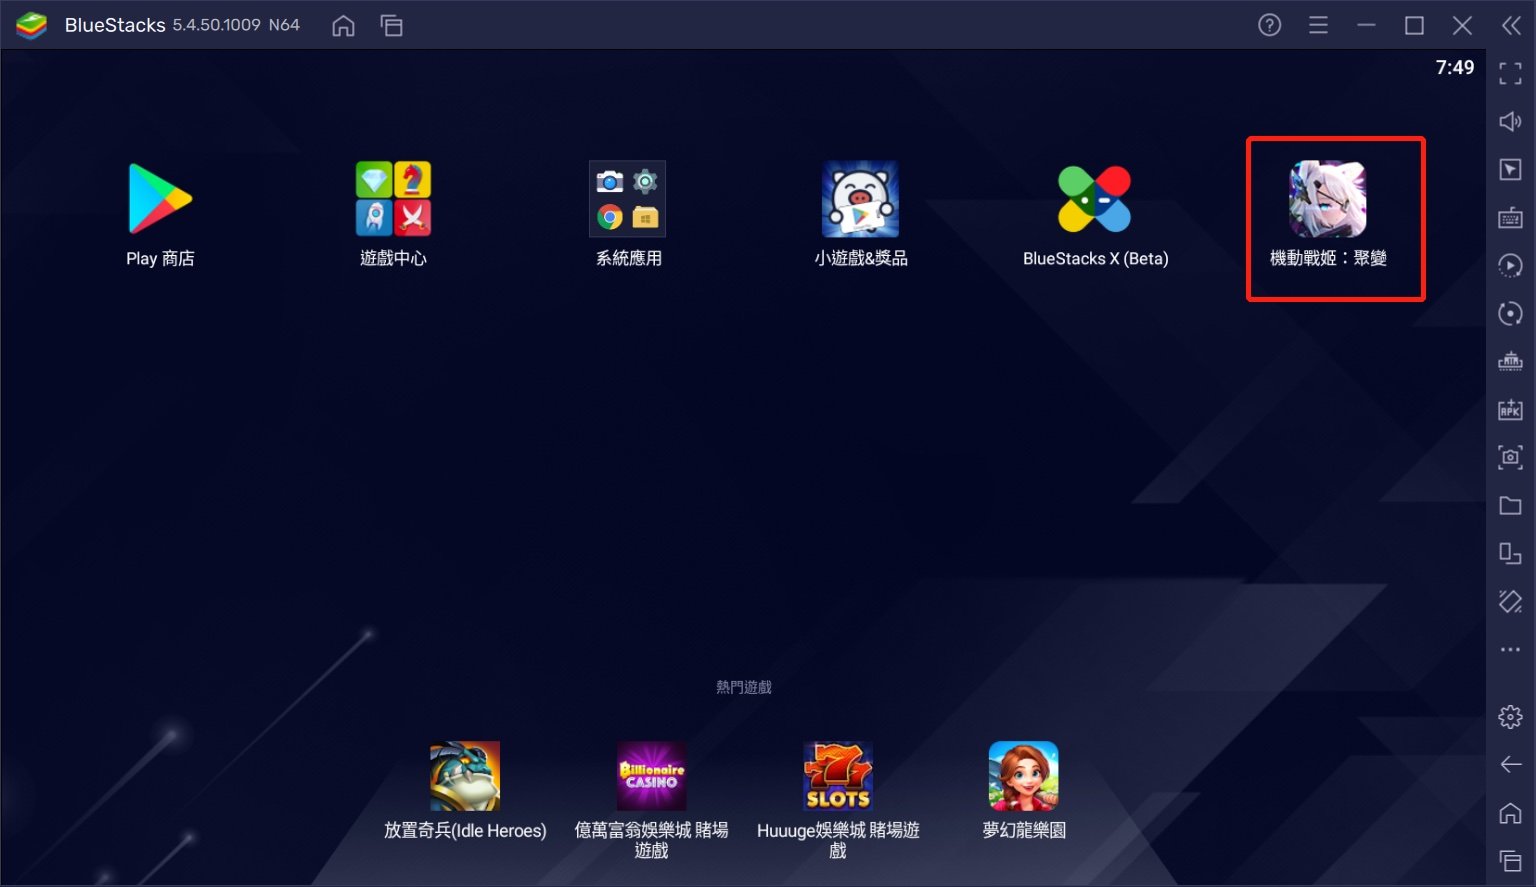Open BlueStacks X (Beta)
Screen dimensions: 1536x887
1095,199
